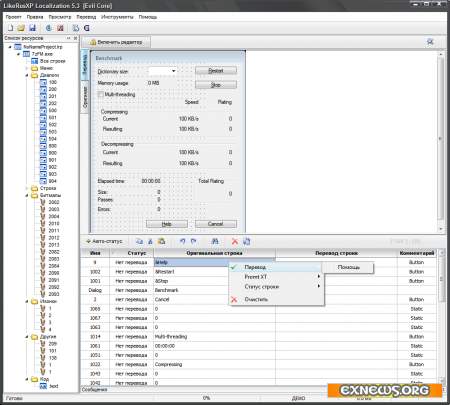Open the Promt XT submenu
The width and height of the screenshot is (450, 405).
(276, 277)
